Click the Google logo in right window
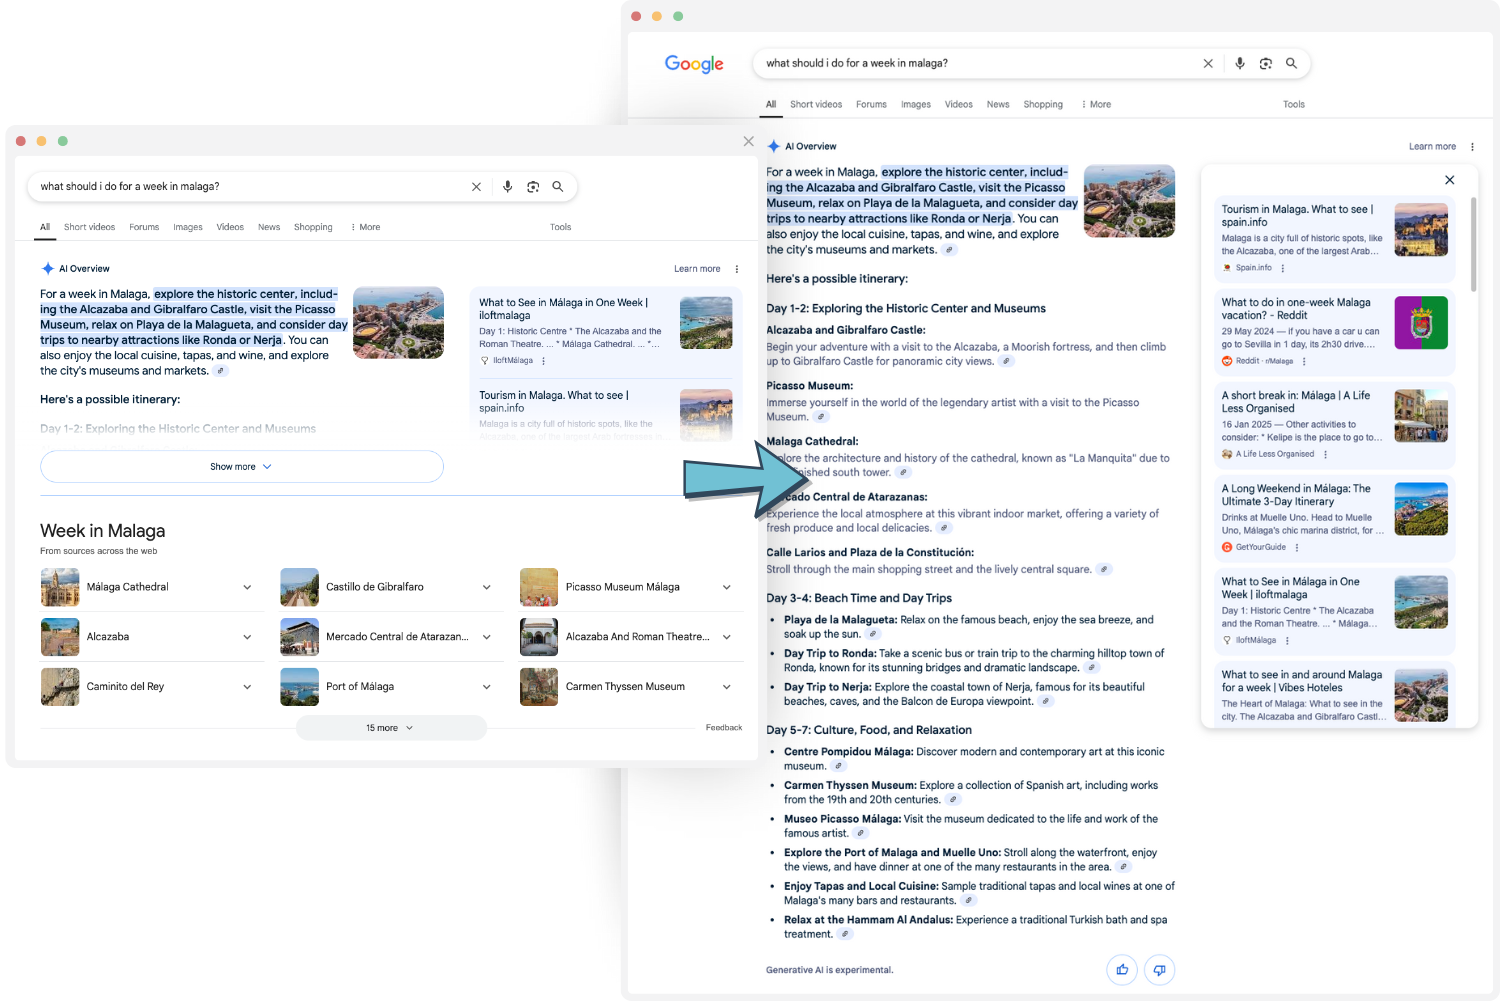The image size is (1500, 1001). click(x=694, y=64)
